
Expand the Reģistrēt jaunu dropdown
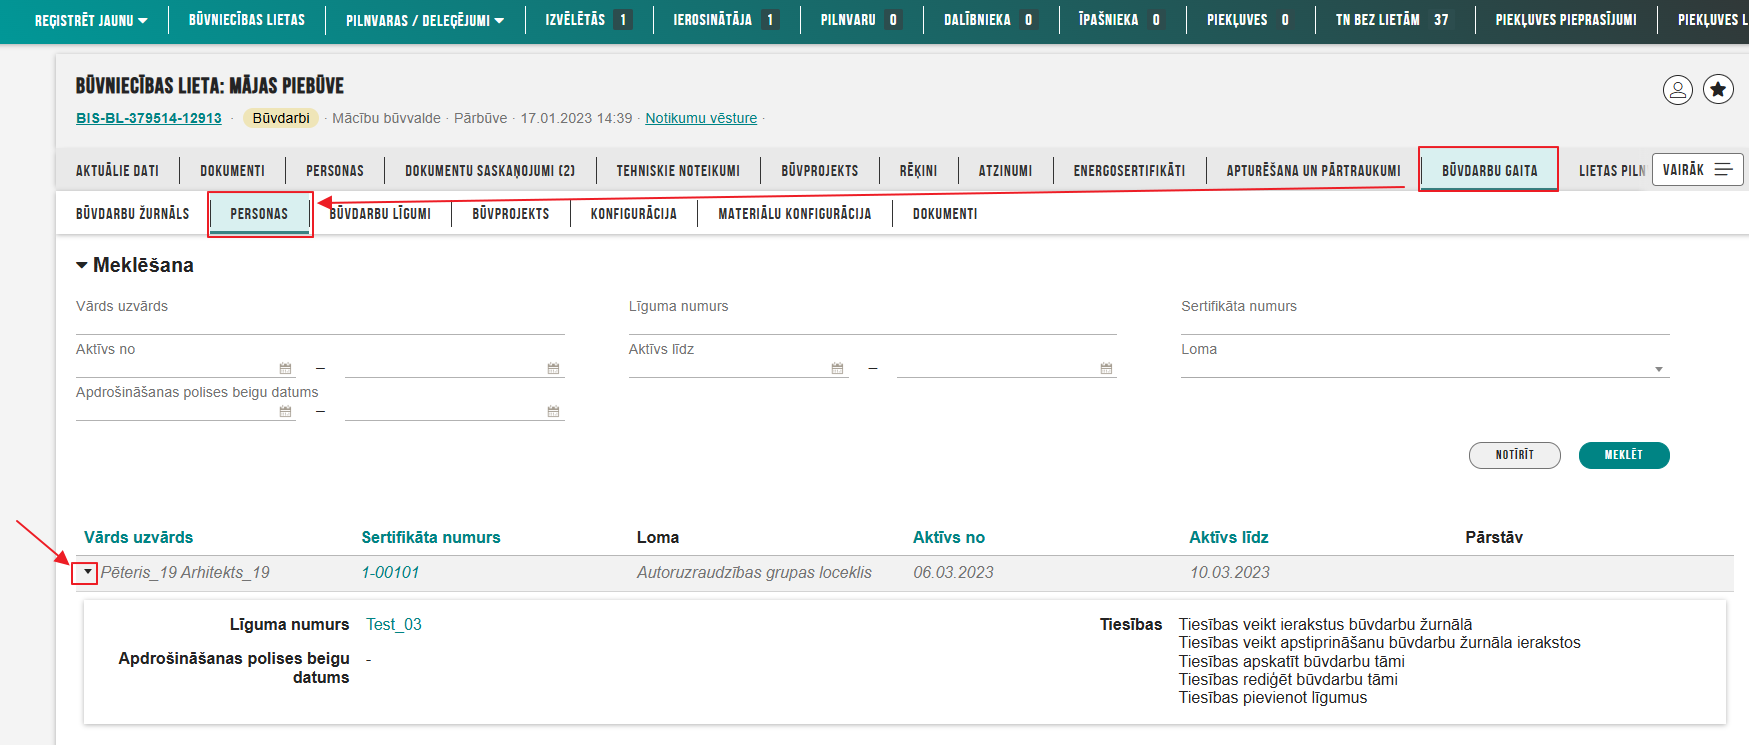(91, 20)
